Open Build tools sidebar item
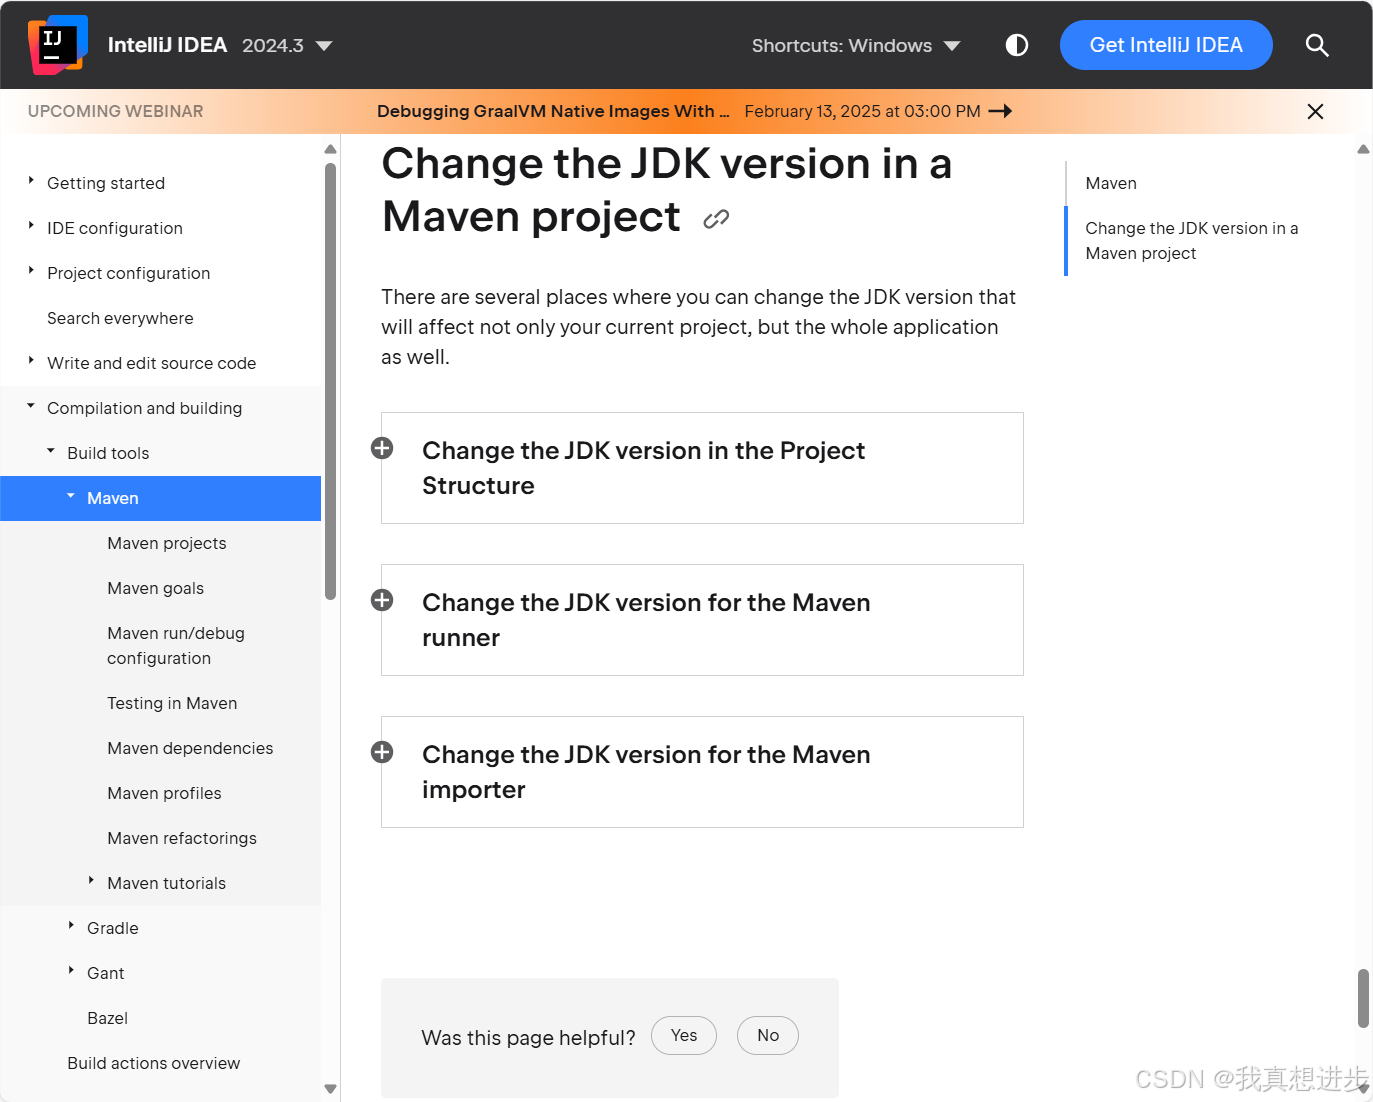Image resolution: width=1373 pixels, height=1102 pixels. pos(108,453)
